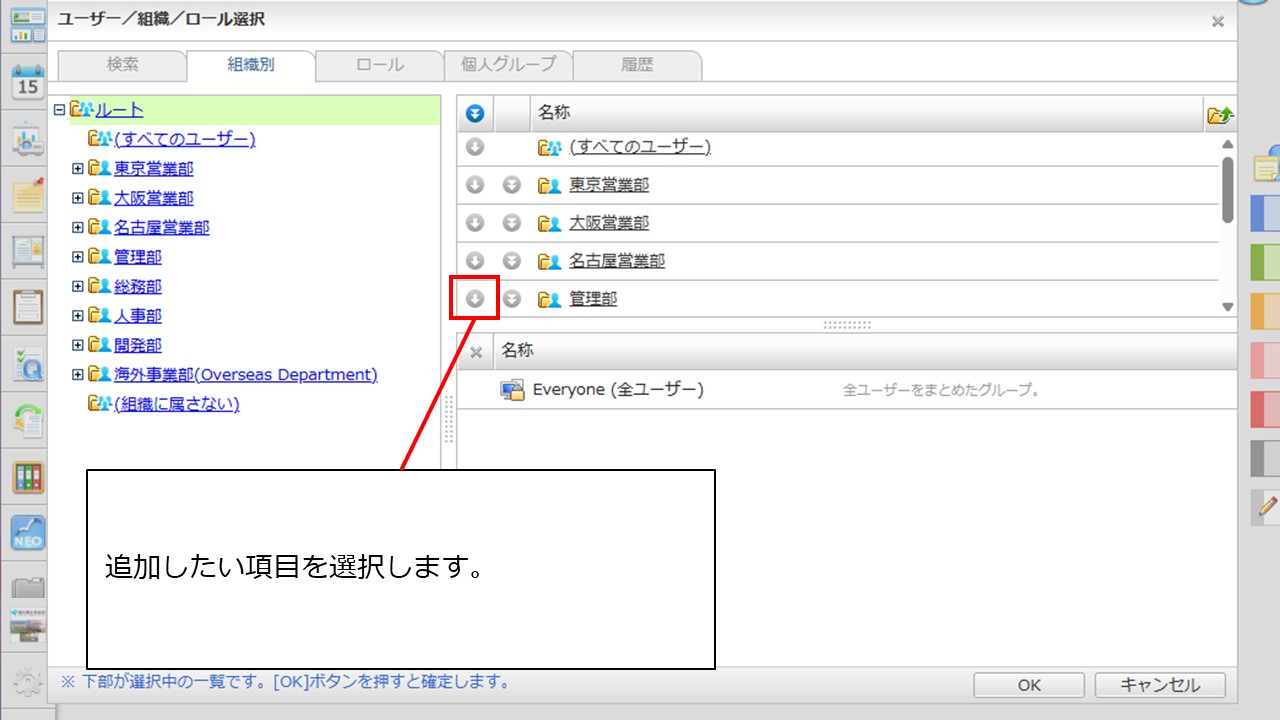Expand 大阪営業部 in the organization tree
1280x720 pixels.
pos(78,198)
